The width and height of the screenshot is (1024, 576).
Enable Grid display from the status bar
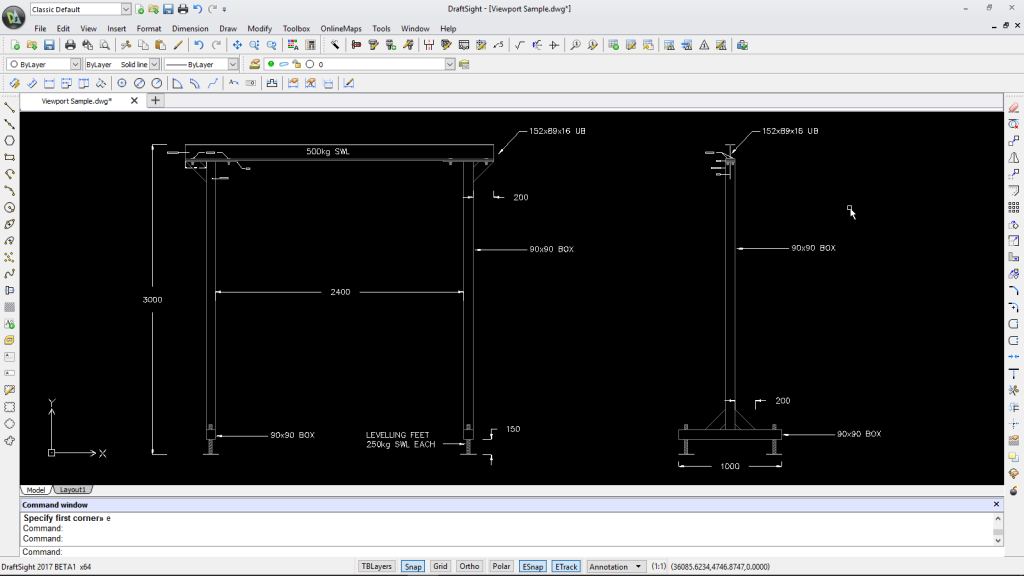pyautogui.click(x=440, y=566)
